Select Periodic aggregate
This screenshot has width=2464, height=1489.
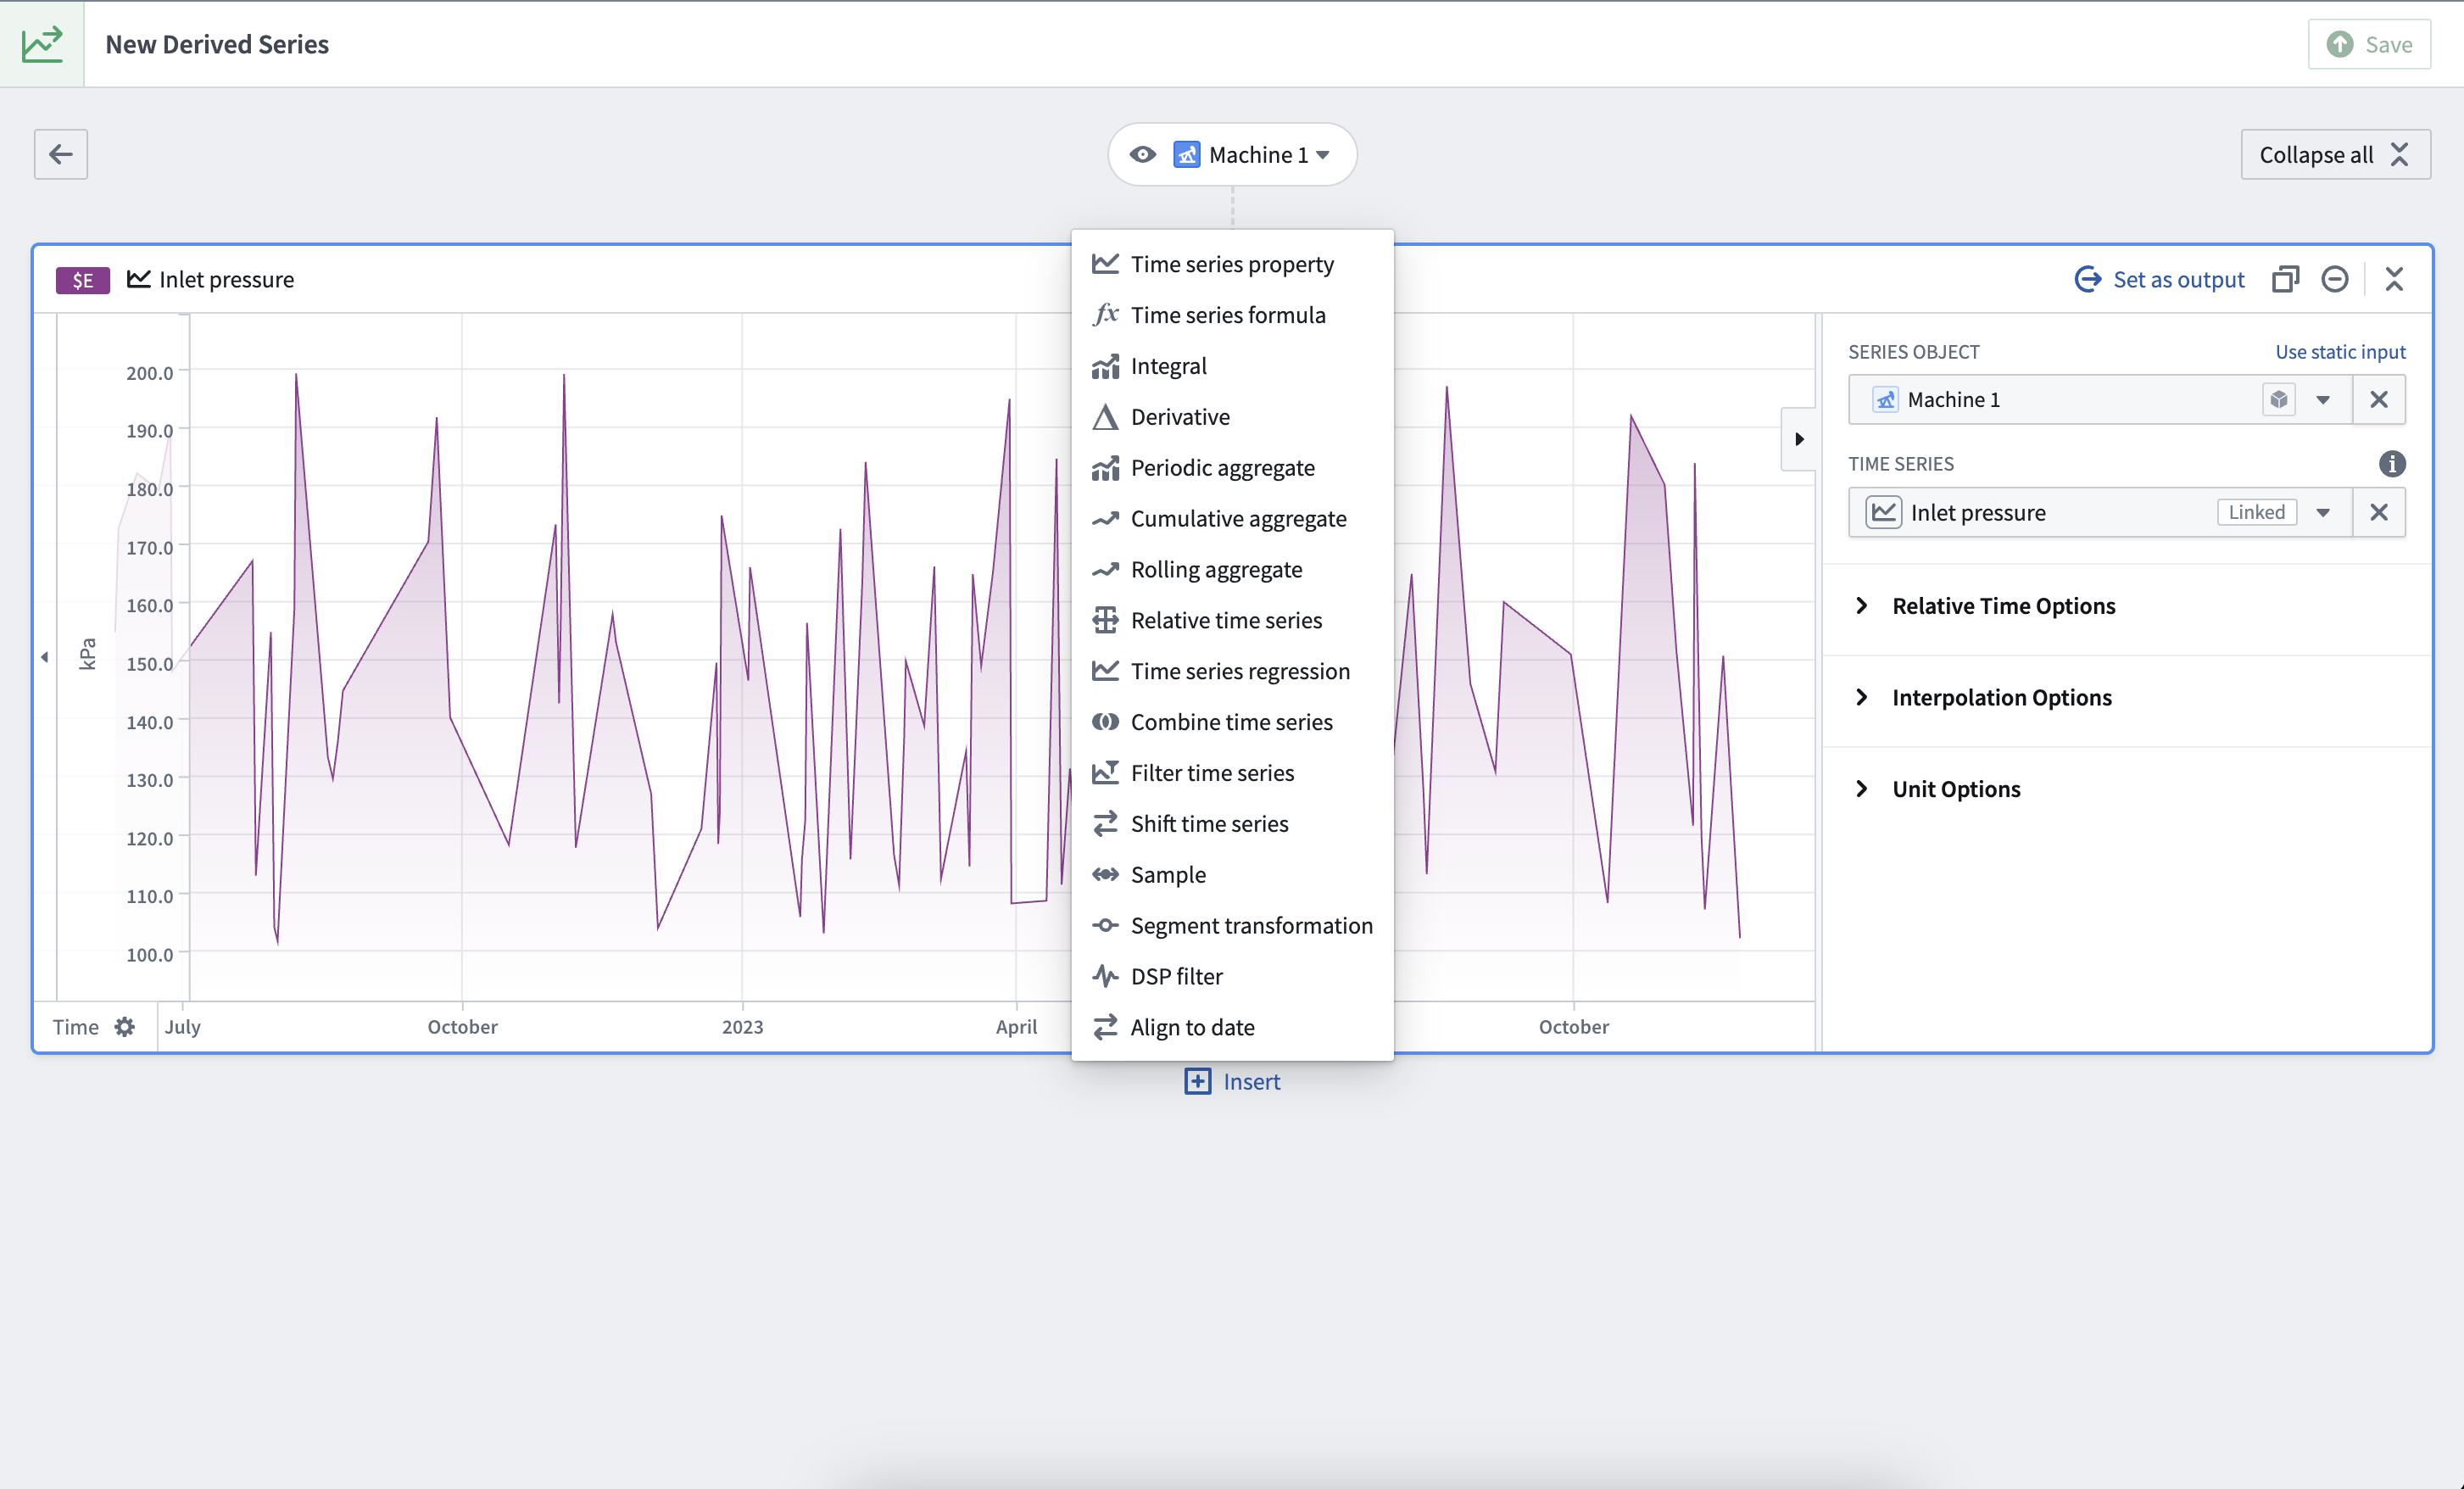(x=1232, y=468)
